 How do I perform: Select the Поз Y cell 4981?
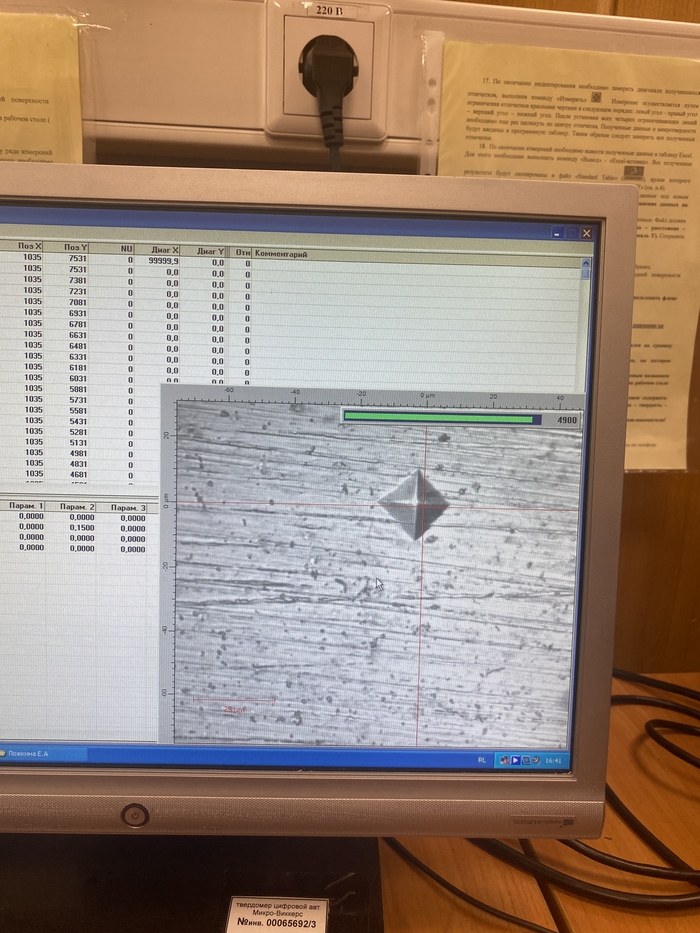click(x=66, y=453)
